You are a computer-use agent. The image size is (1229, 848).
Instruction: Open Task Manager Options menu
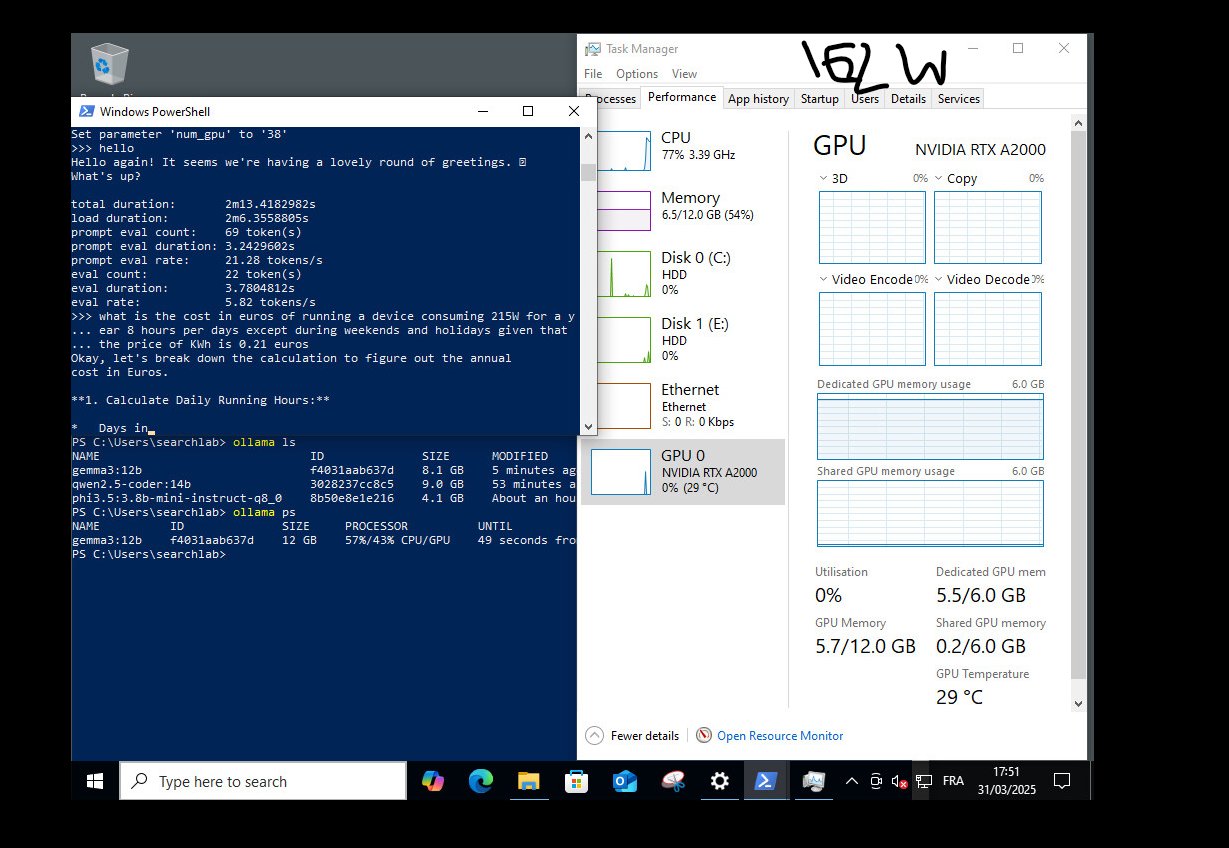click(637, 74)
